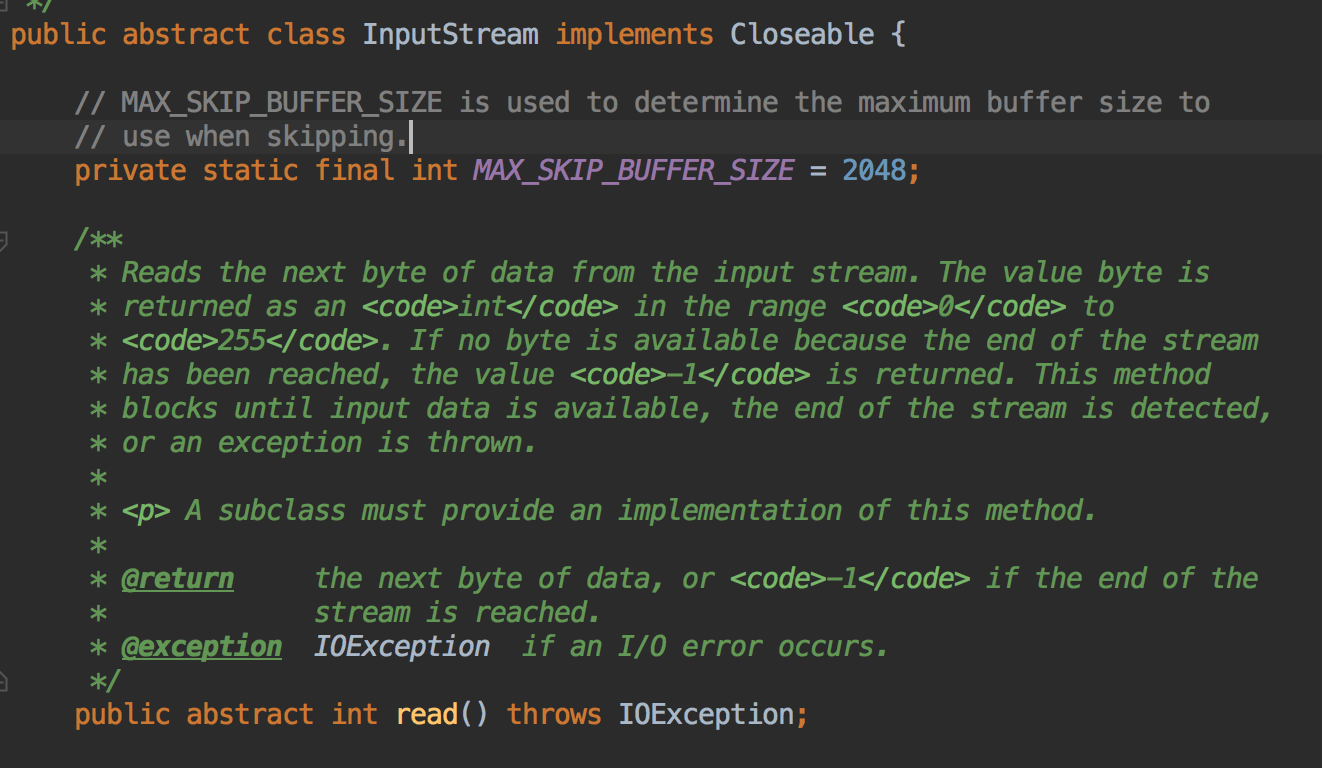
Task: Collapse the Javadoc block at its opening fold marker
Action: pyautogui.click(x=3, y=239)
